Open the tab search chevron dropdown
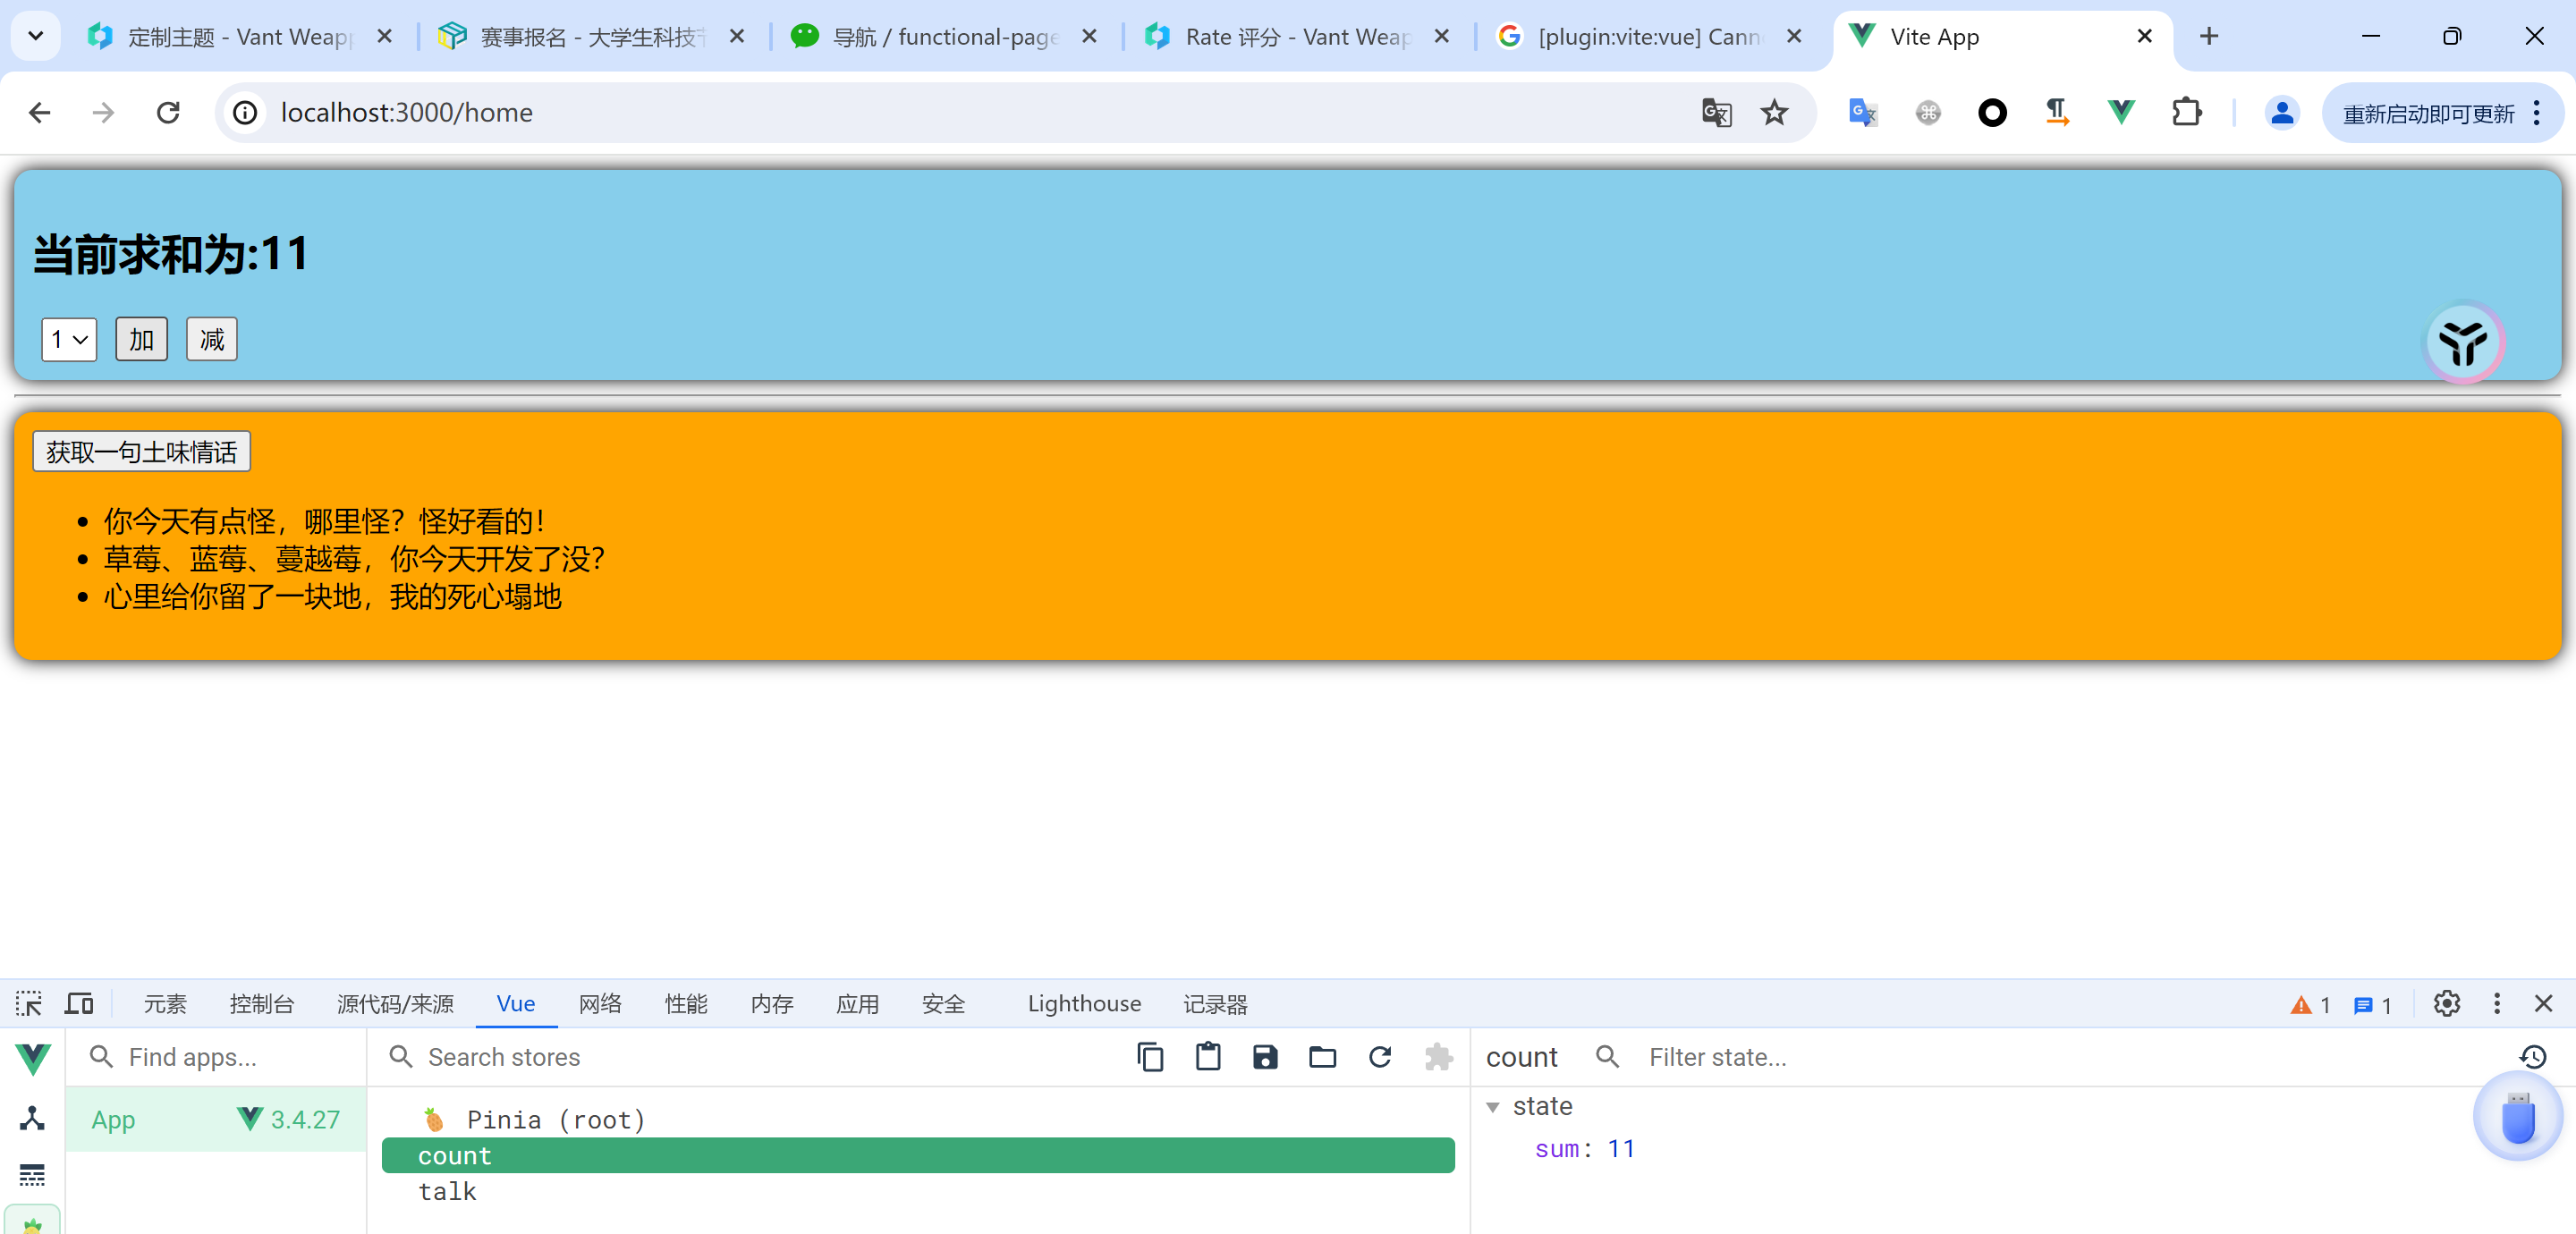This screenshot has height=1234, width=2576. (x=36, y=37)
